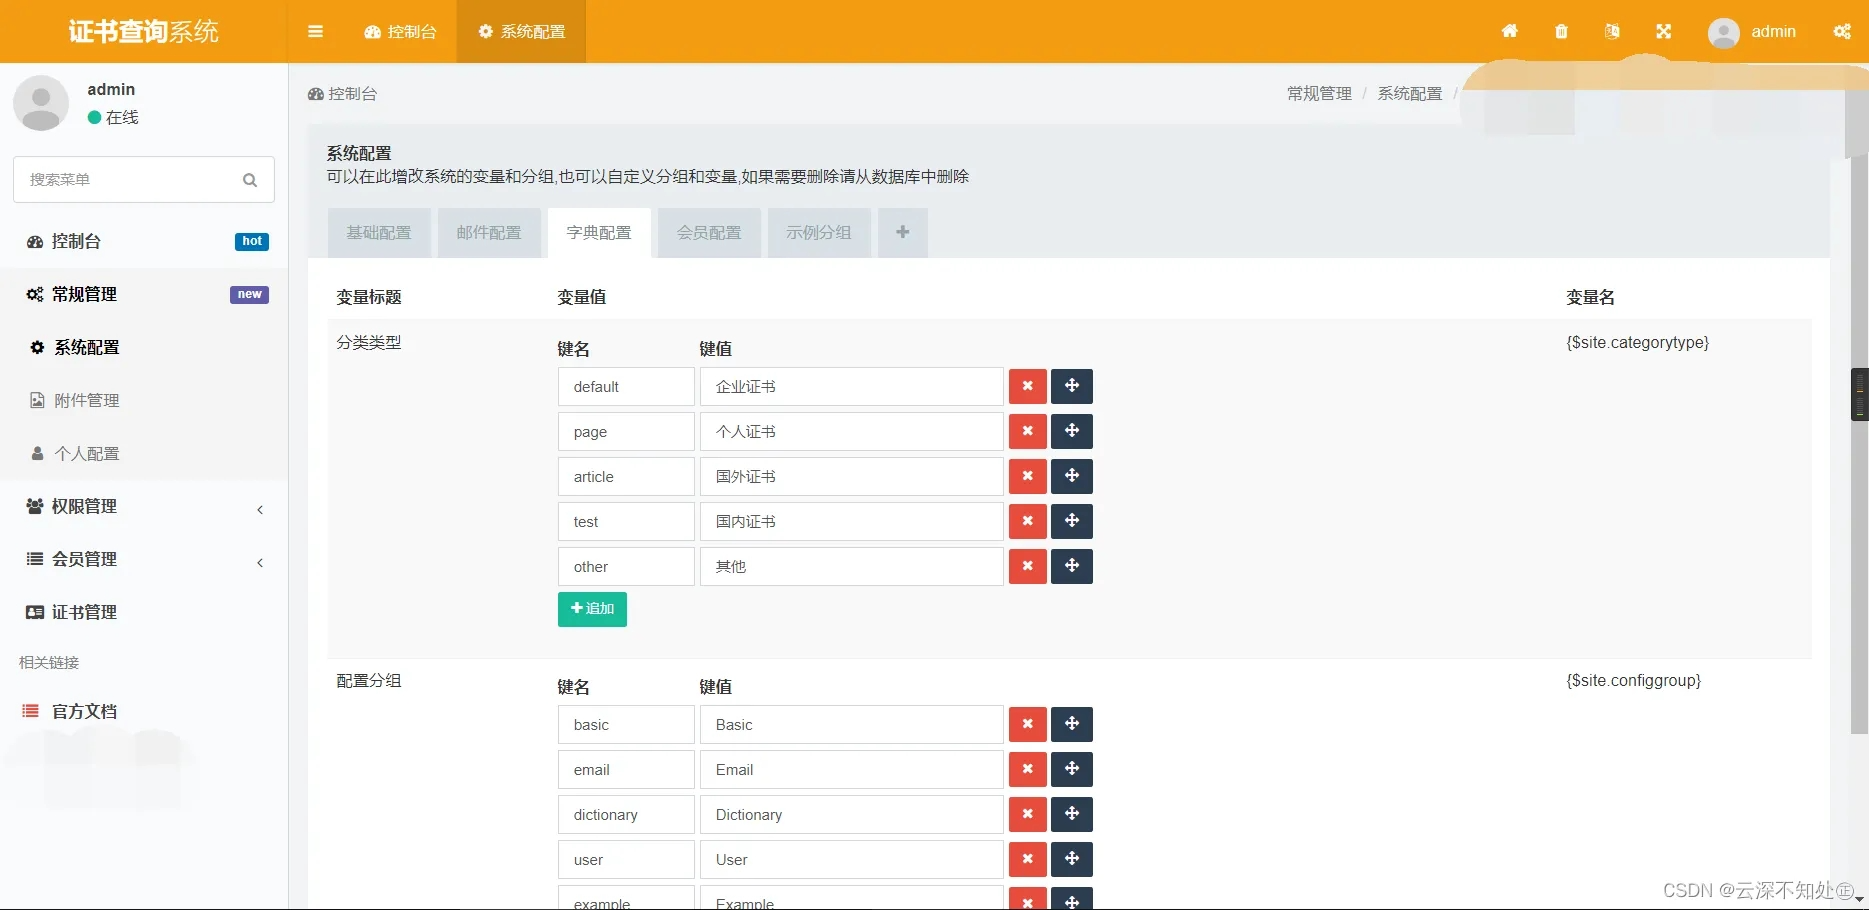Click the 证书查询系统 logo title

[x=144, y=31]
